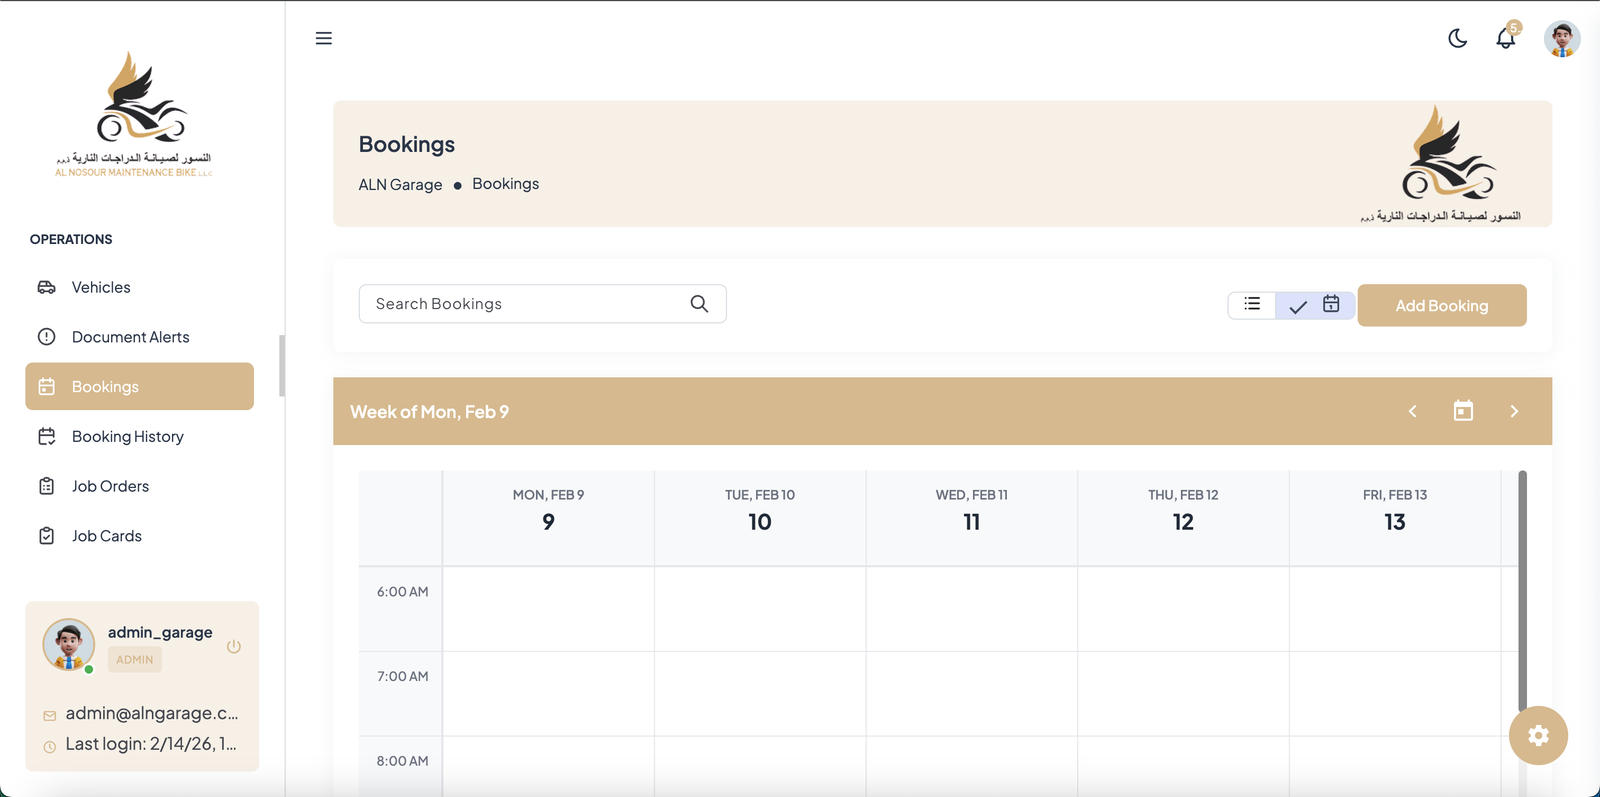Collapse the sidebar with the hamburger icon
This screenshot has width=1600, height=797.
pyautogui.click(x=323, y=38)
